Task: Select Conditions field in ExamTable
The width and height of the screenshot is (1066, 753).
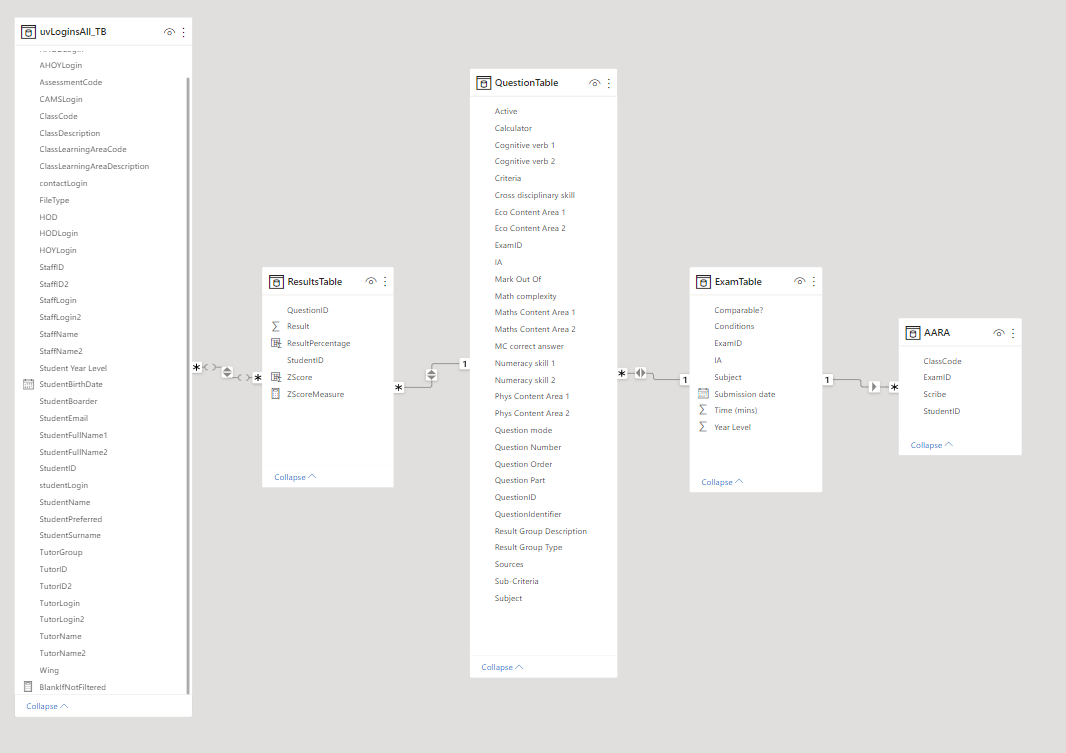Action: pyautogui.click(x=734, y=326)
